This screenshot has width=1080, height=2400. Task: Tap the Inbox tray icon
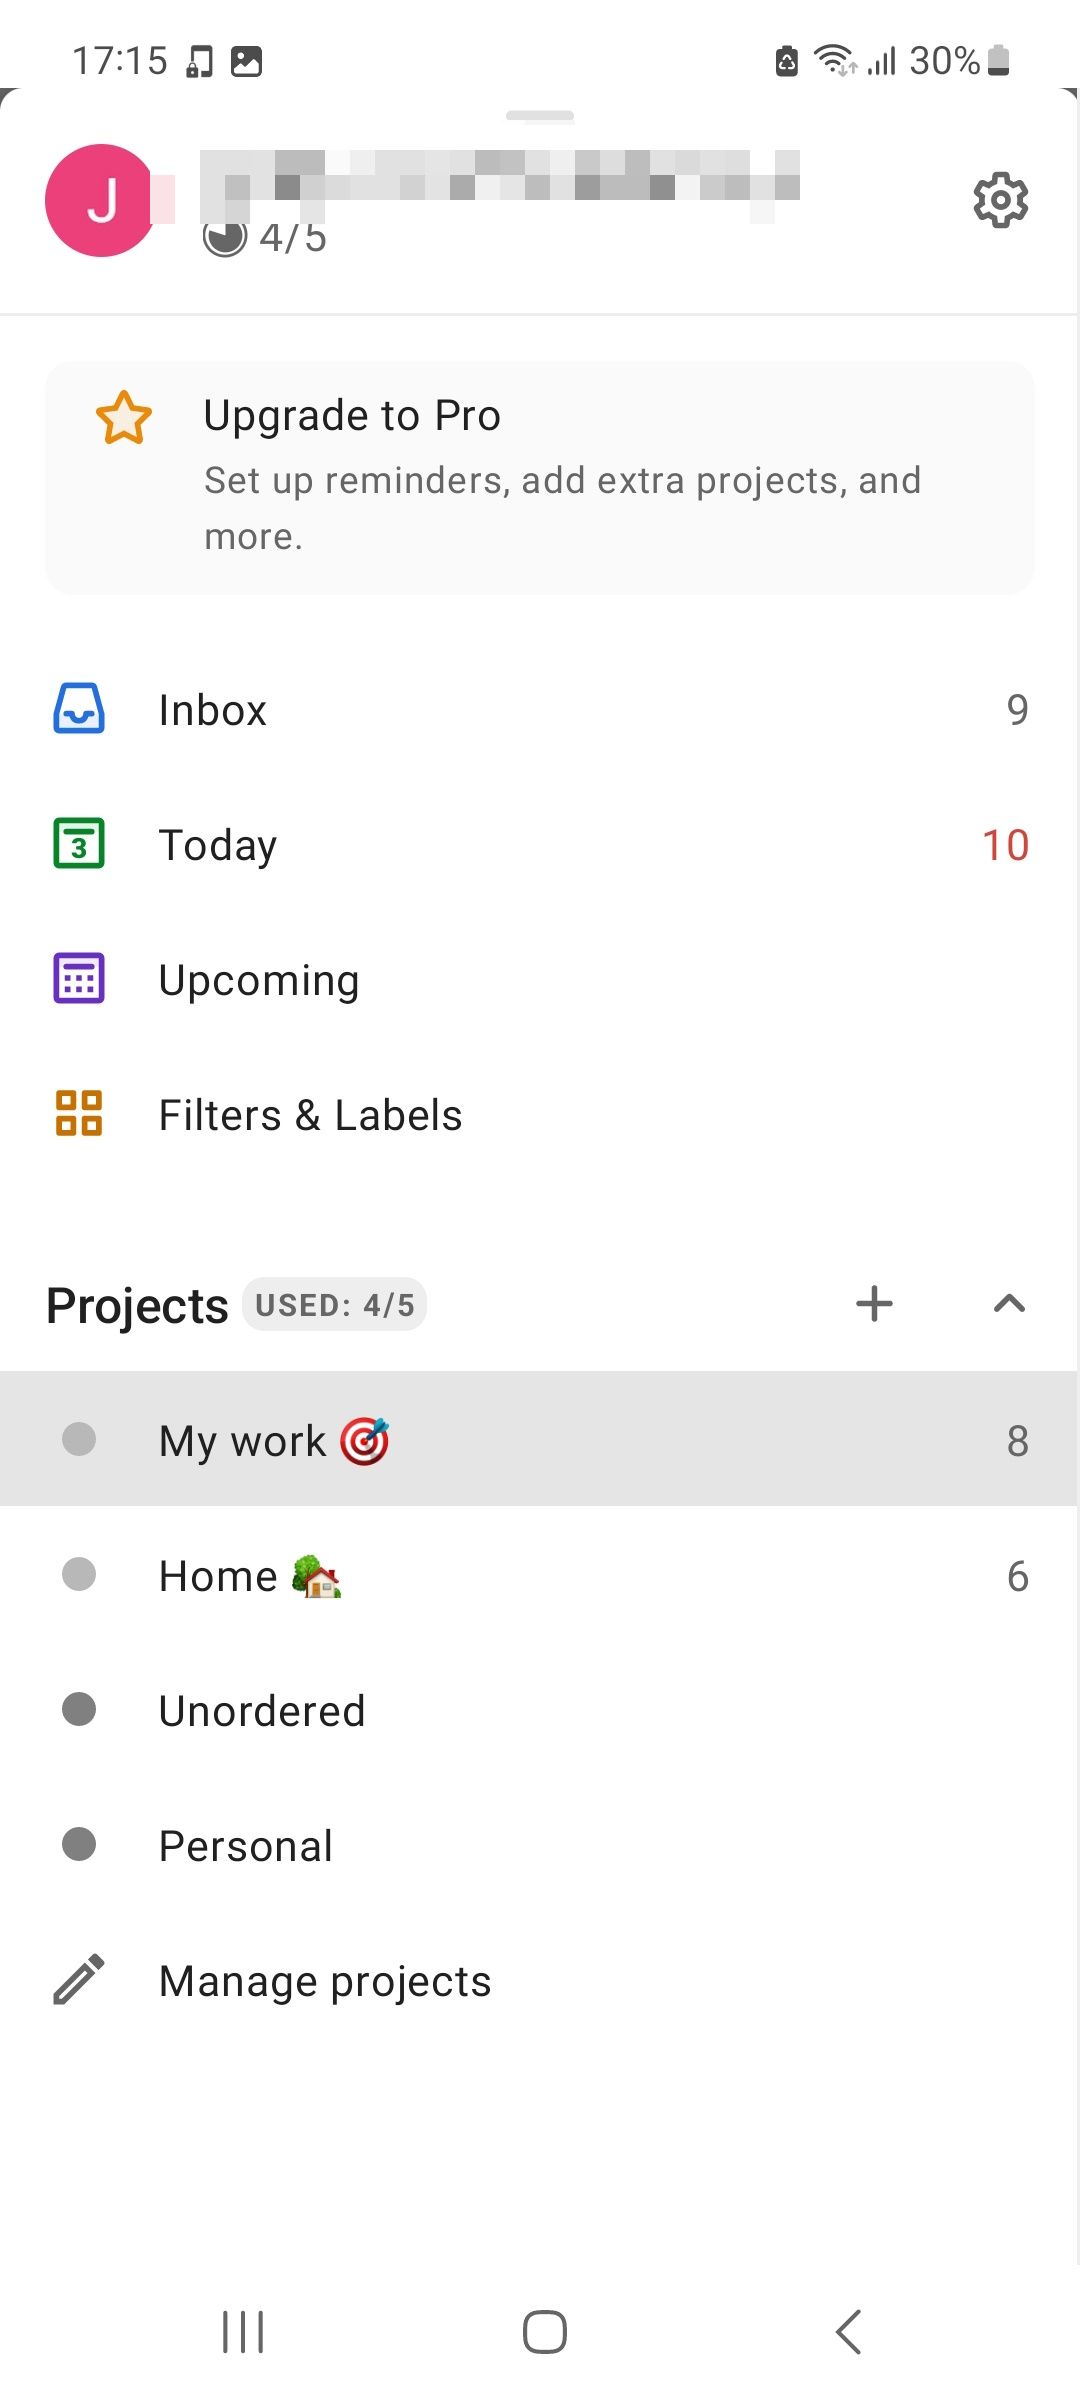pyautogui.click(x=79, y=709)
